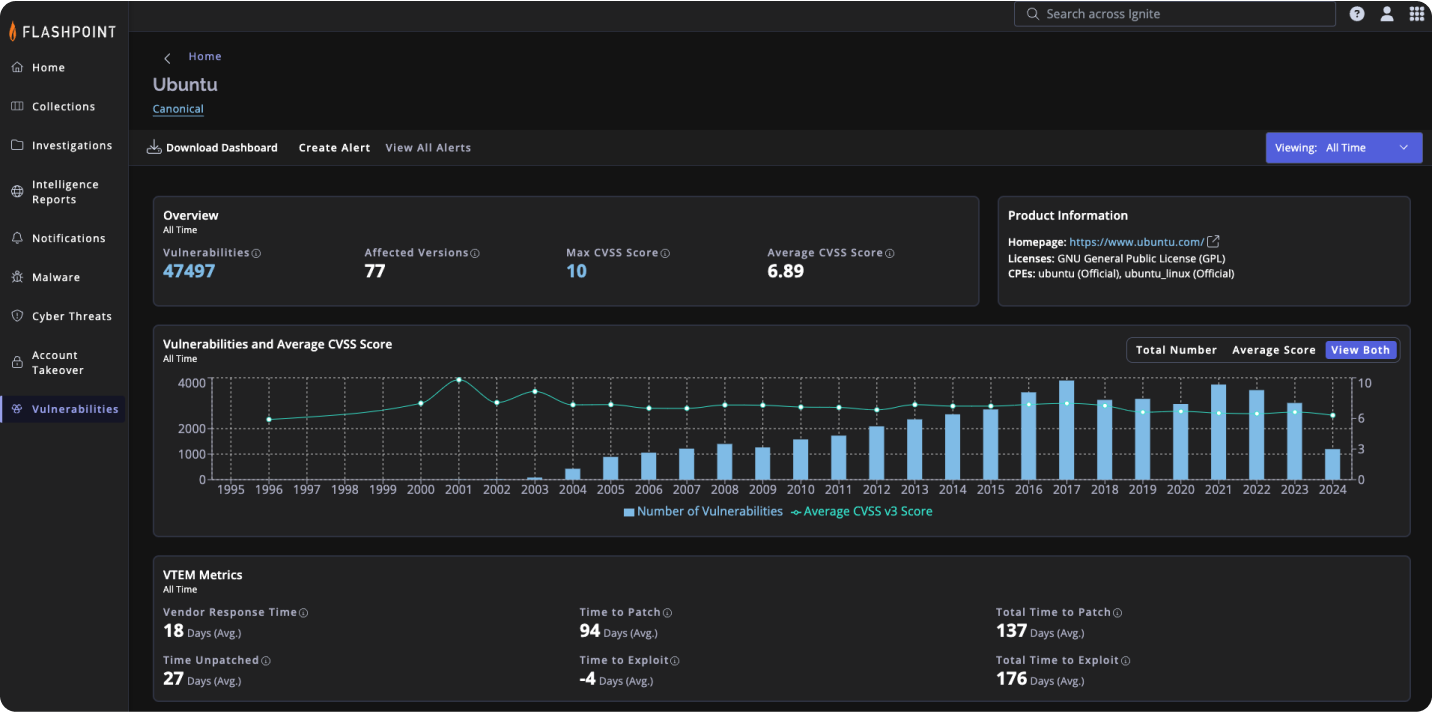
Task: Click info icon next to Average CVSS Score
Action: [x=890, y=254]
